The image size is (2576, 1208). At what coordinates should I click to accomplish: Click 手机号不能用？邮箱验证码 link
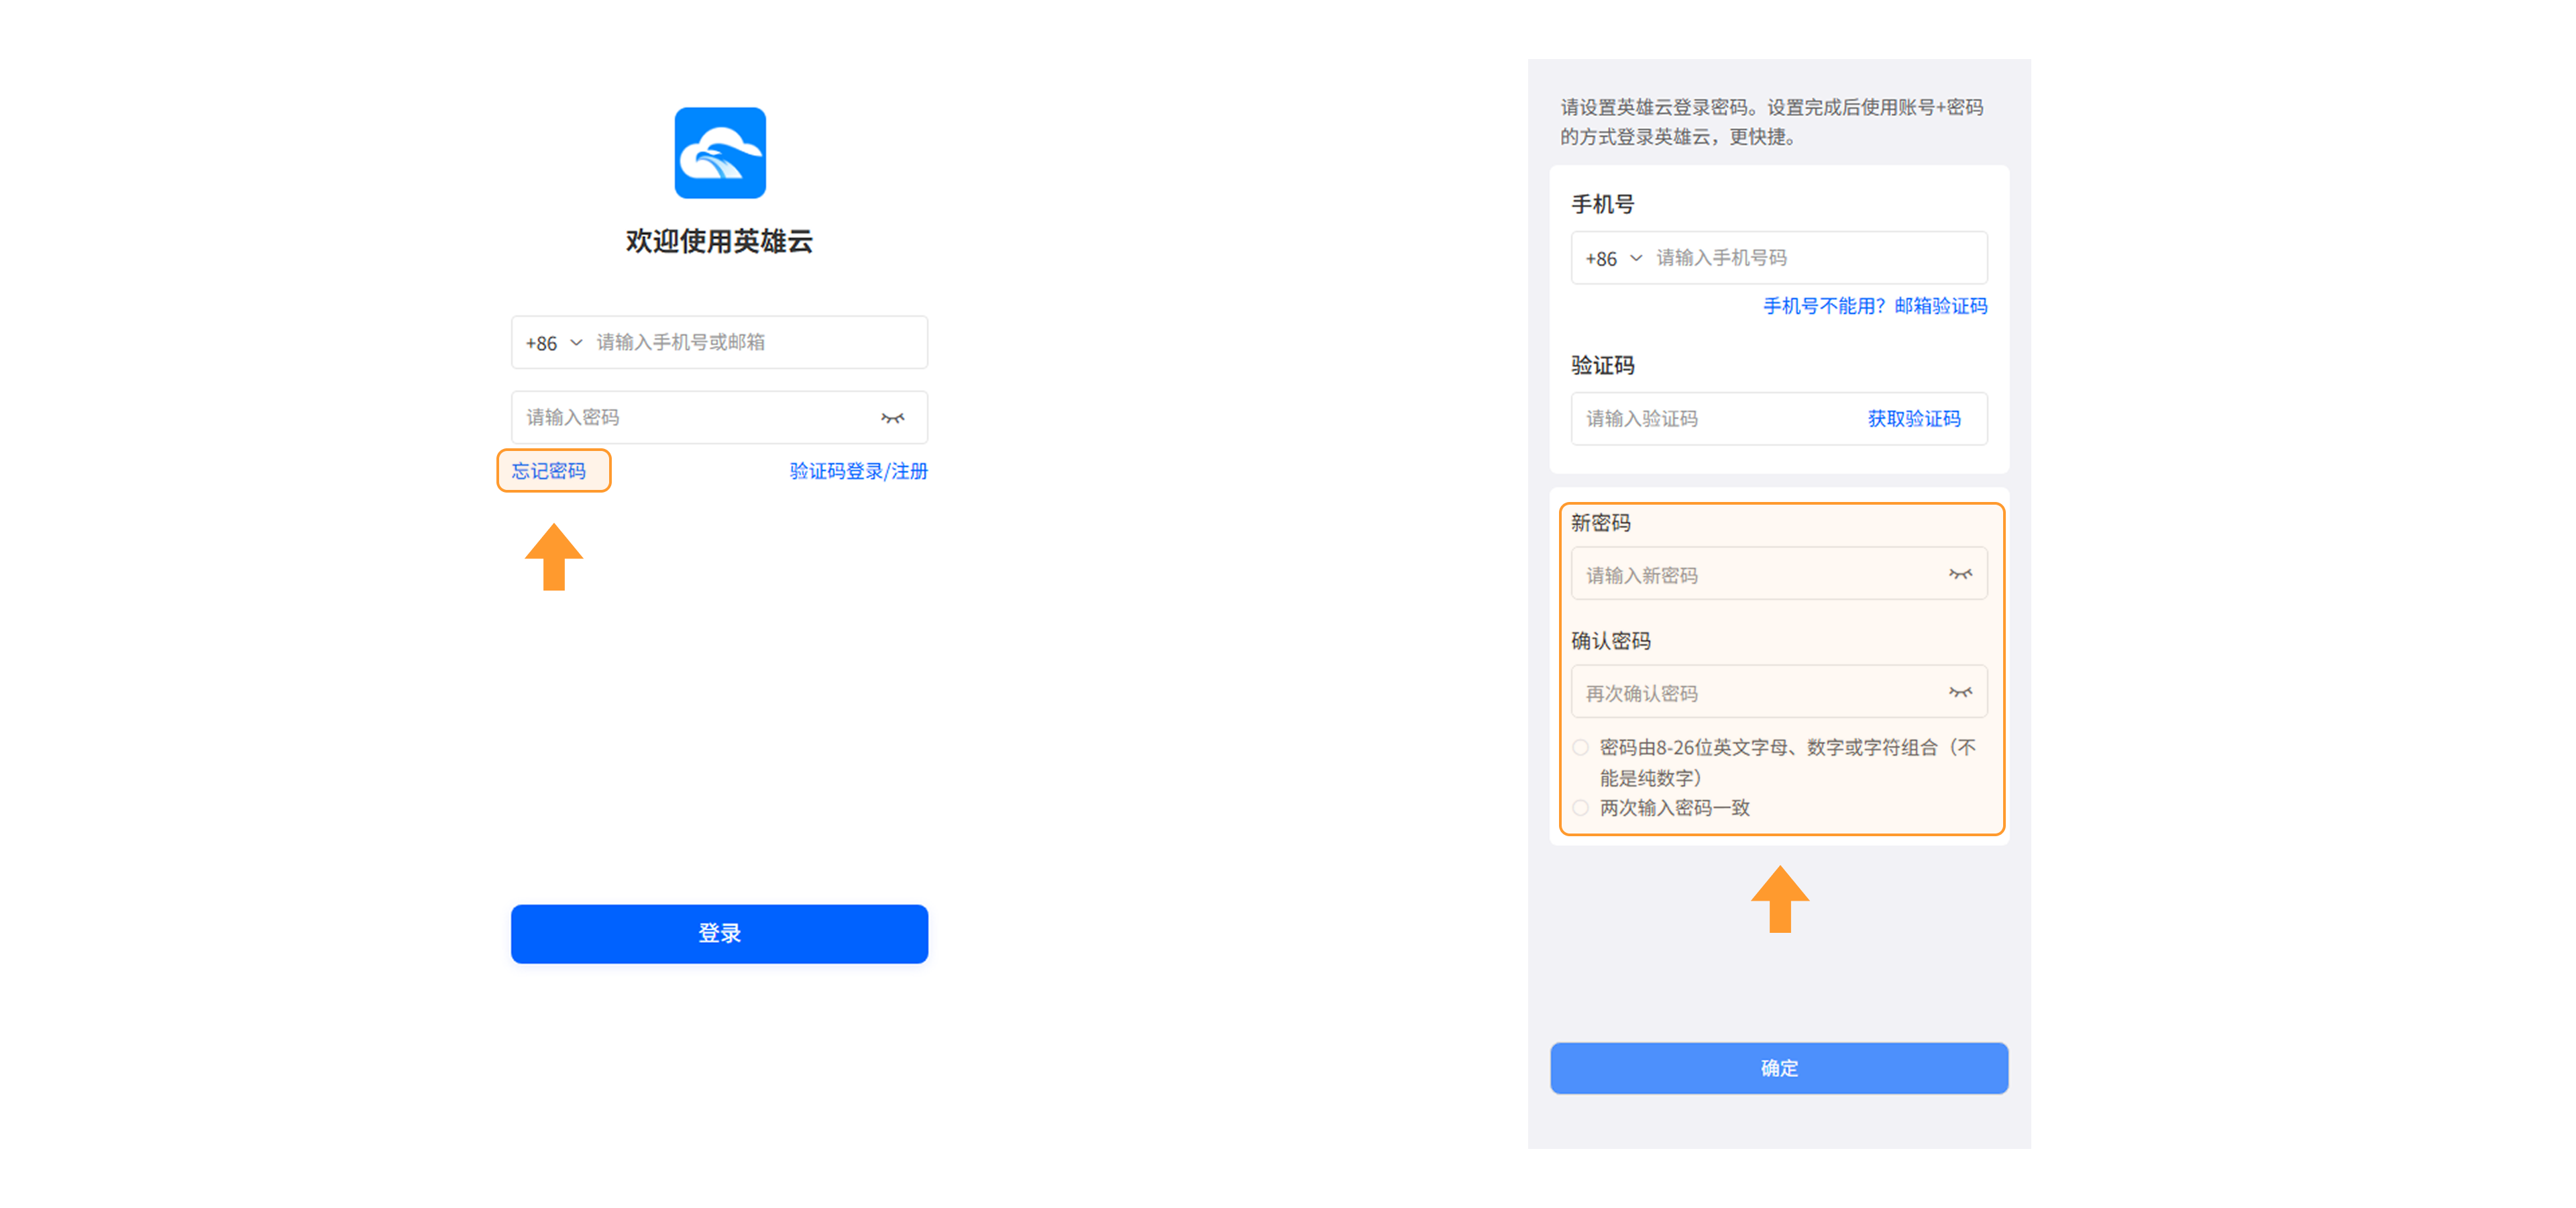(x=1874, y=306)
